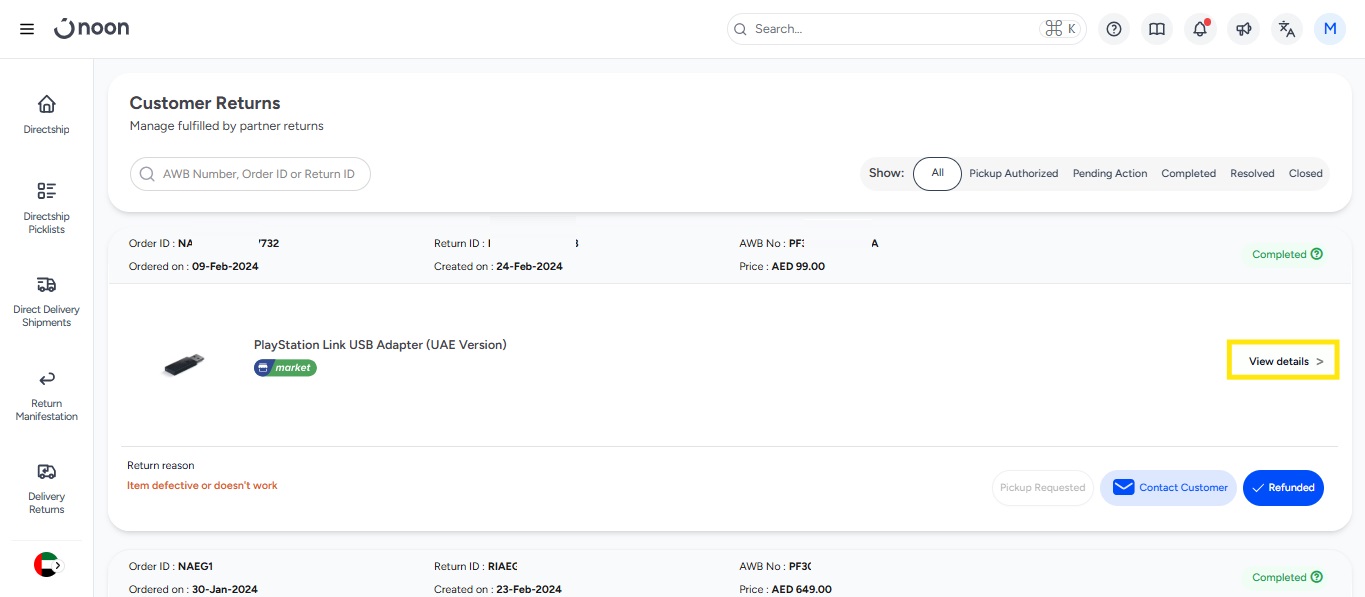Click the AWB Number search field
1365x597 pixels.
(250, 174)
